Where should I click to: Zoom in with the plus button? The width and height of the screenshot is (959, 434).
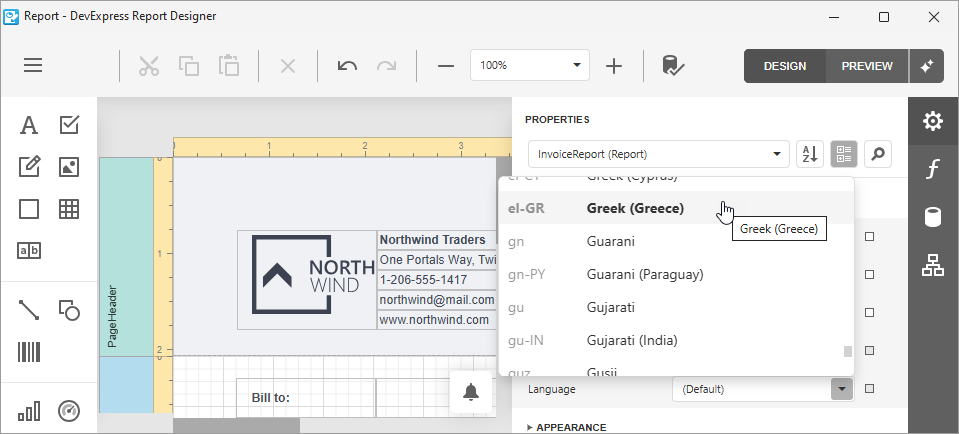(x=613, y=65)
